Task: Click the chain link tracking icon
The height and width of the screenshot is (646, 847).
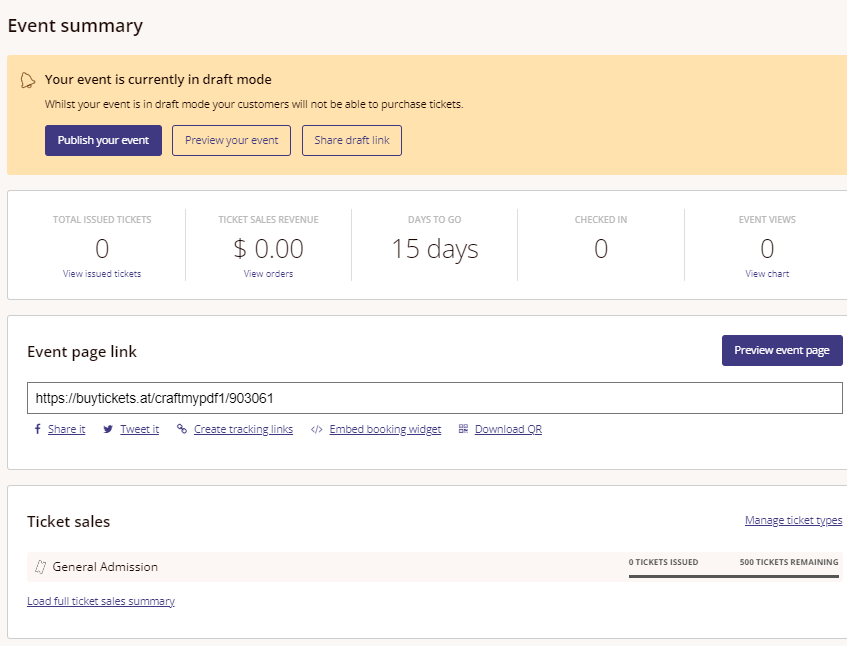Action: click(182, 429)
